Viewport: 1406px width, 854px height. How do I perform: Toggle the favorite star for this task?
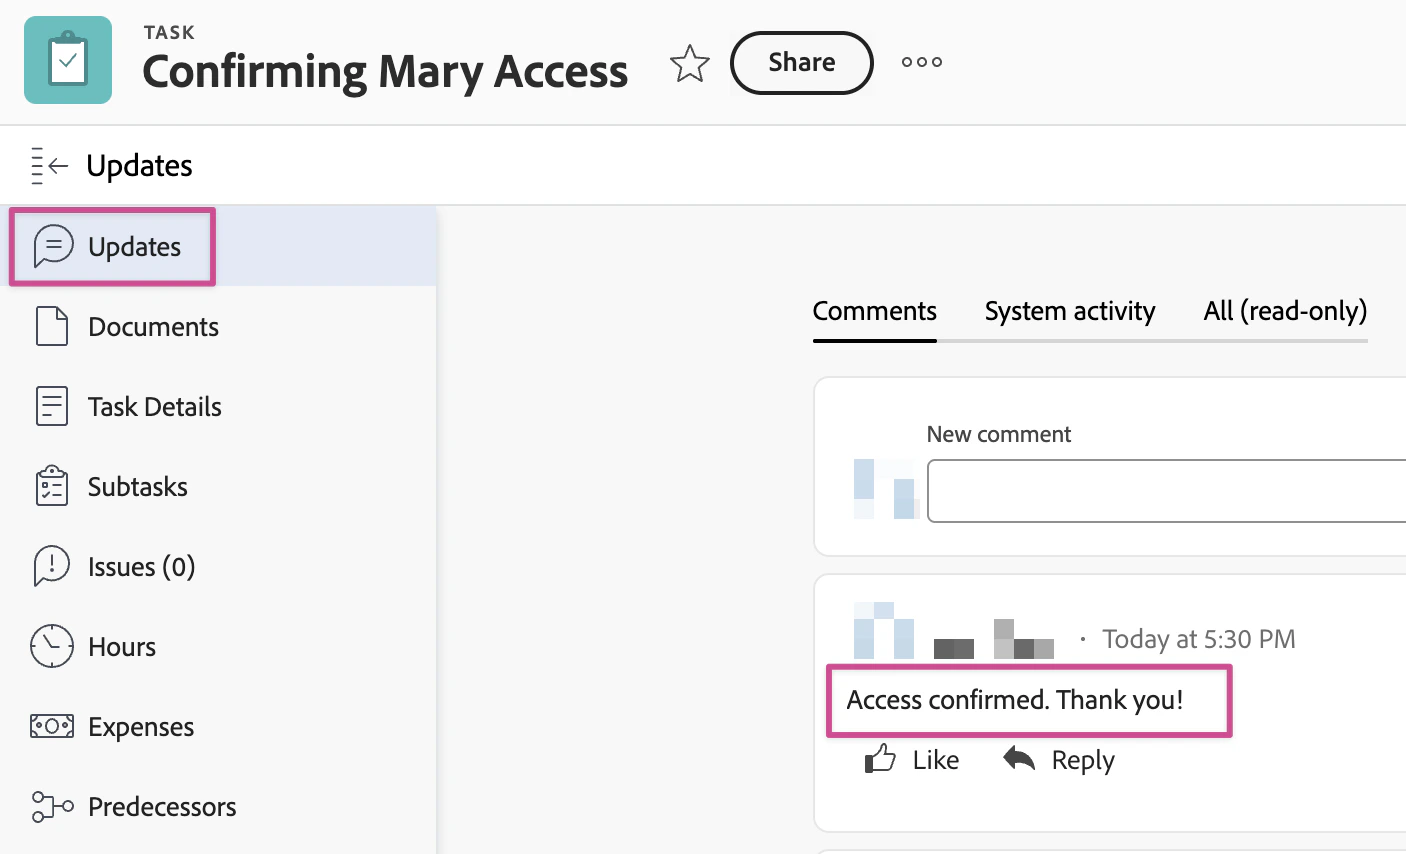(x=689, y=63)
